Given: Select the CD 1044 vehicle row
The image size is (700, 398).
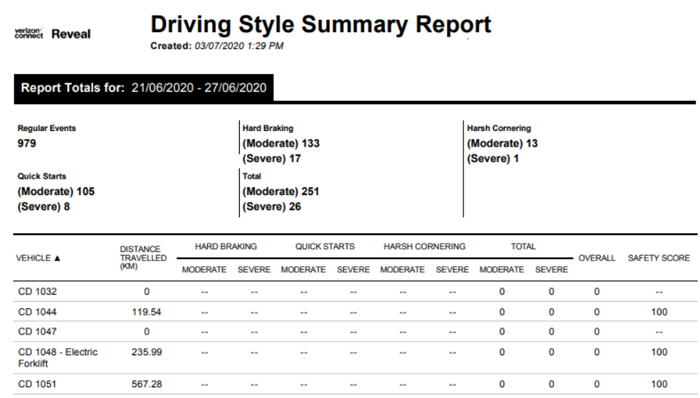Looking at the screenshot, I should (x=355, y=312).
